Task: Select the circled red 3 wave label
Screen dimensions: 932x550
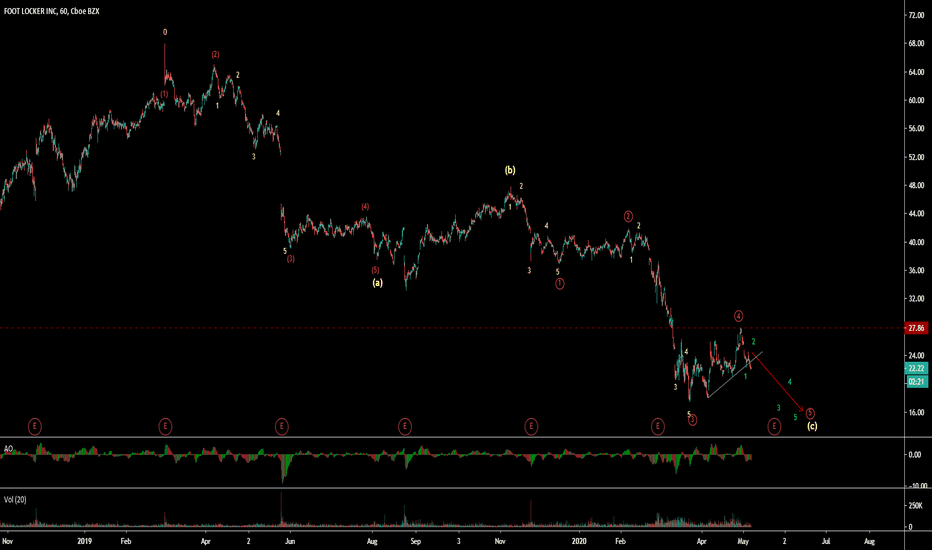Action: [692, 420]
